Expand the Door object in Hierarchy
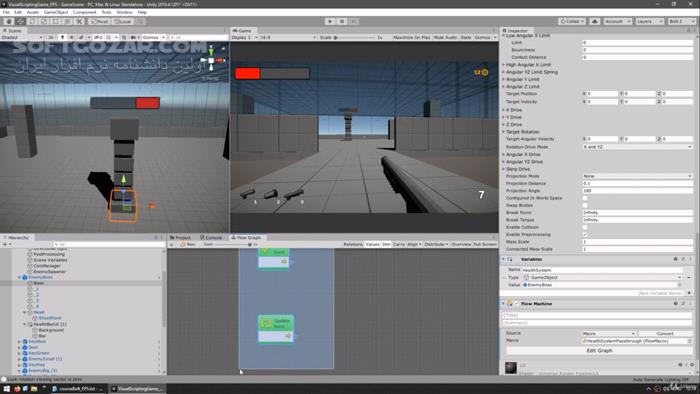 coord(19,347)
